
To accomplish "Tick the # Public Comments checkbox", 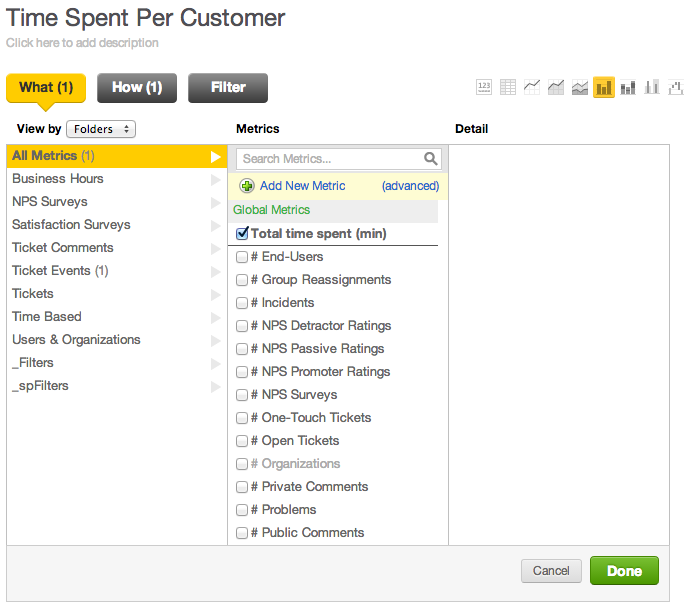I will click(242, 533).
